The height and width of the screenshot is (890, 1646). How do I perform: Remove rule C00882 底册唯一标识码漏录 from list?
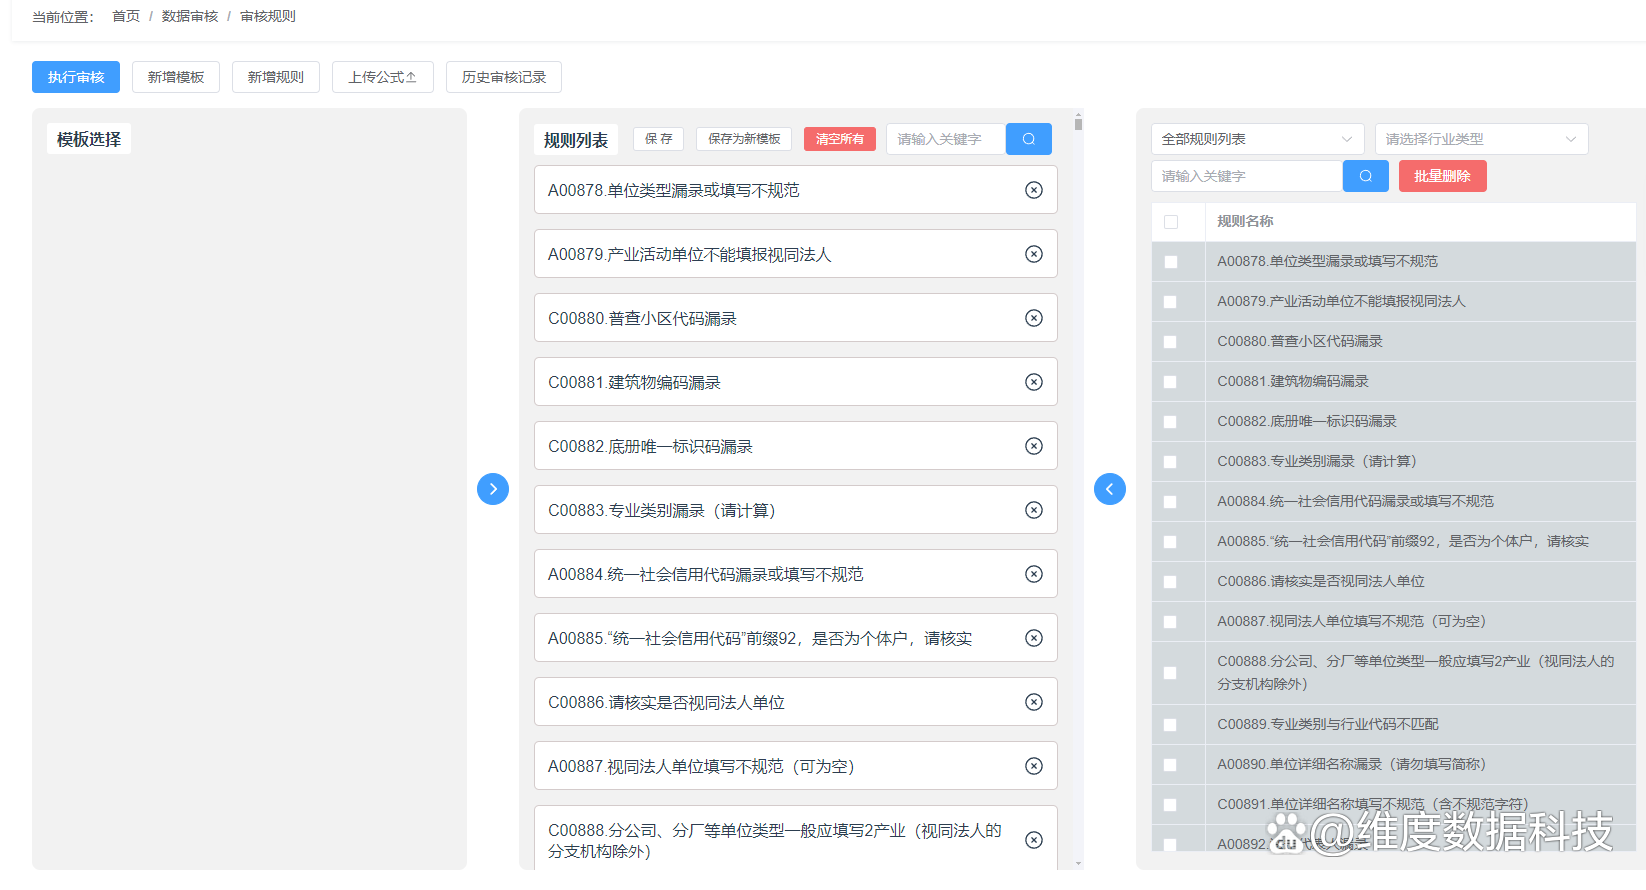click(1034, 446)
